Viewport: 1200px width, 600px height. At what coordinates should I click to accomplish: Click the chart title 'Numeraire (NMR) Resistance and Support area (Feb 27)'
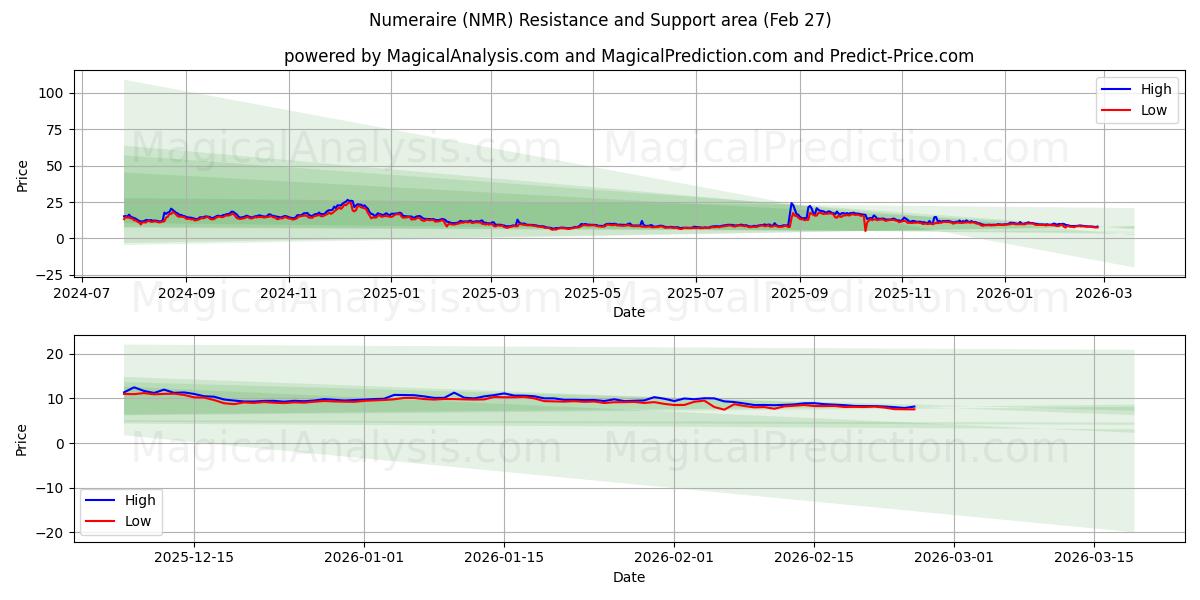click(600, 20)
